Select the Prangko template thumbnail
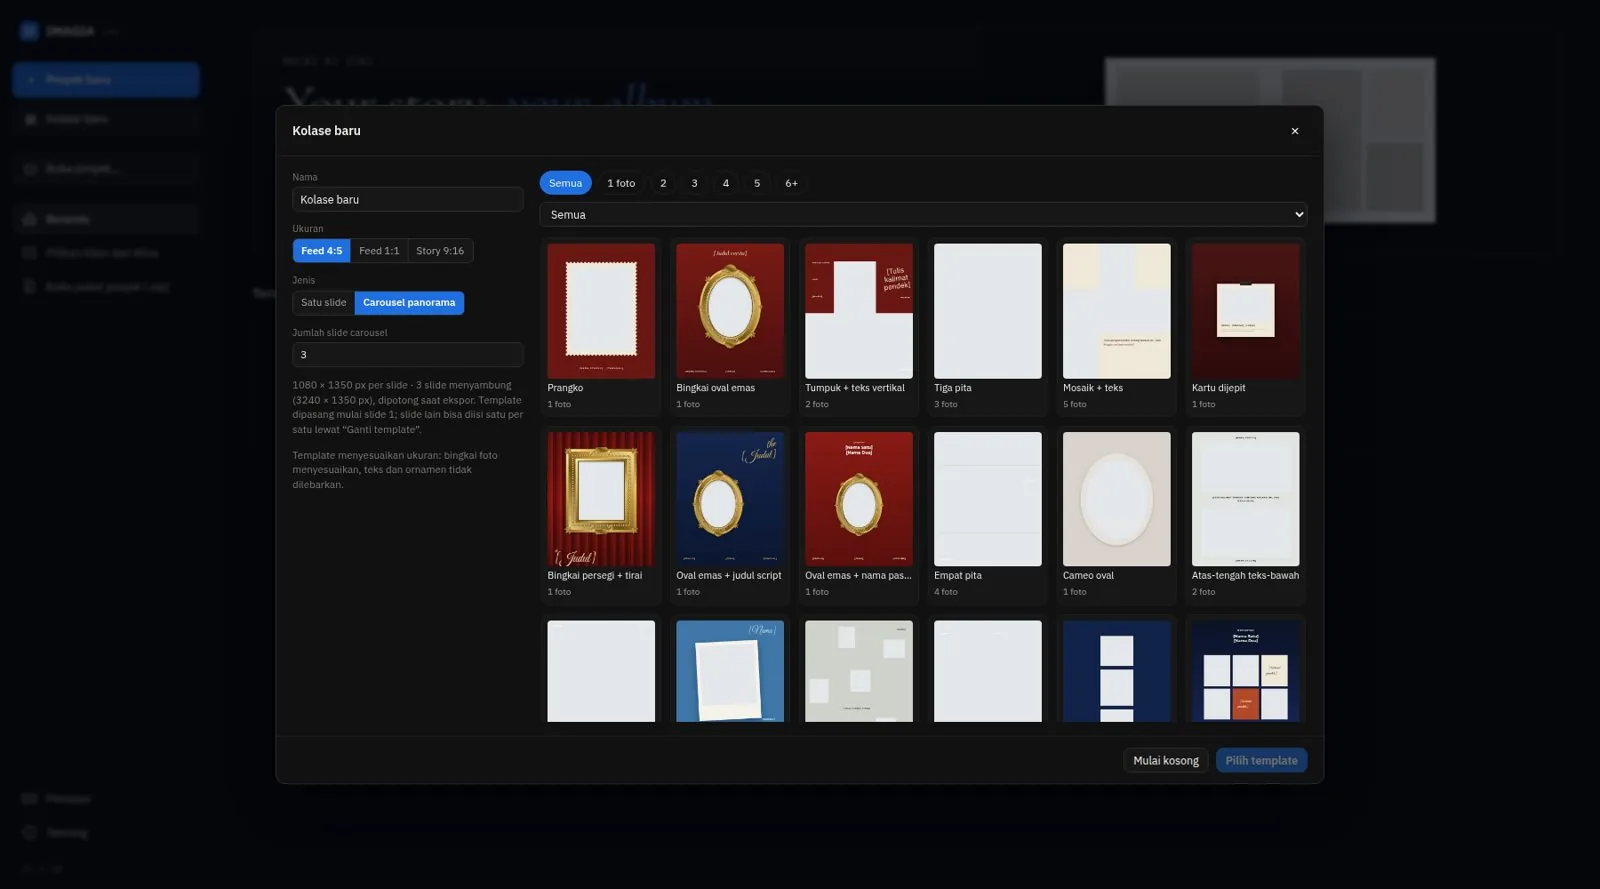 [x=601, y=311]
